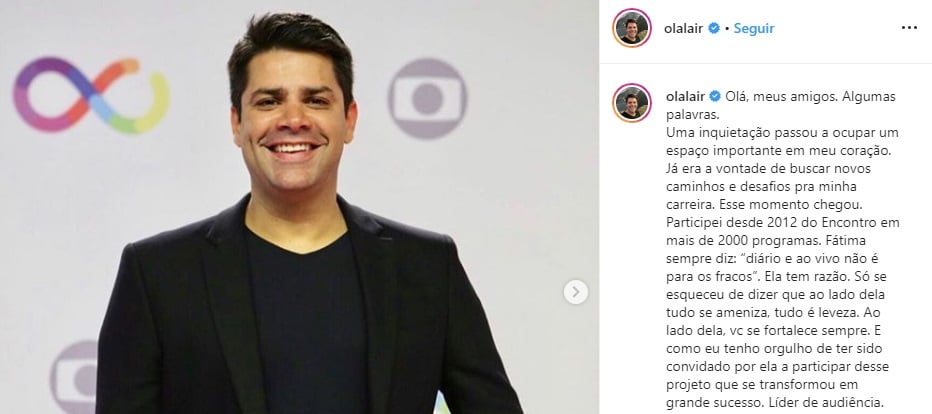Click the caption line 'carreira. Esse momento chegou.'
This screenshot has height=414, width=932.
(x=764, y=205)
